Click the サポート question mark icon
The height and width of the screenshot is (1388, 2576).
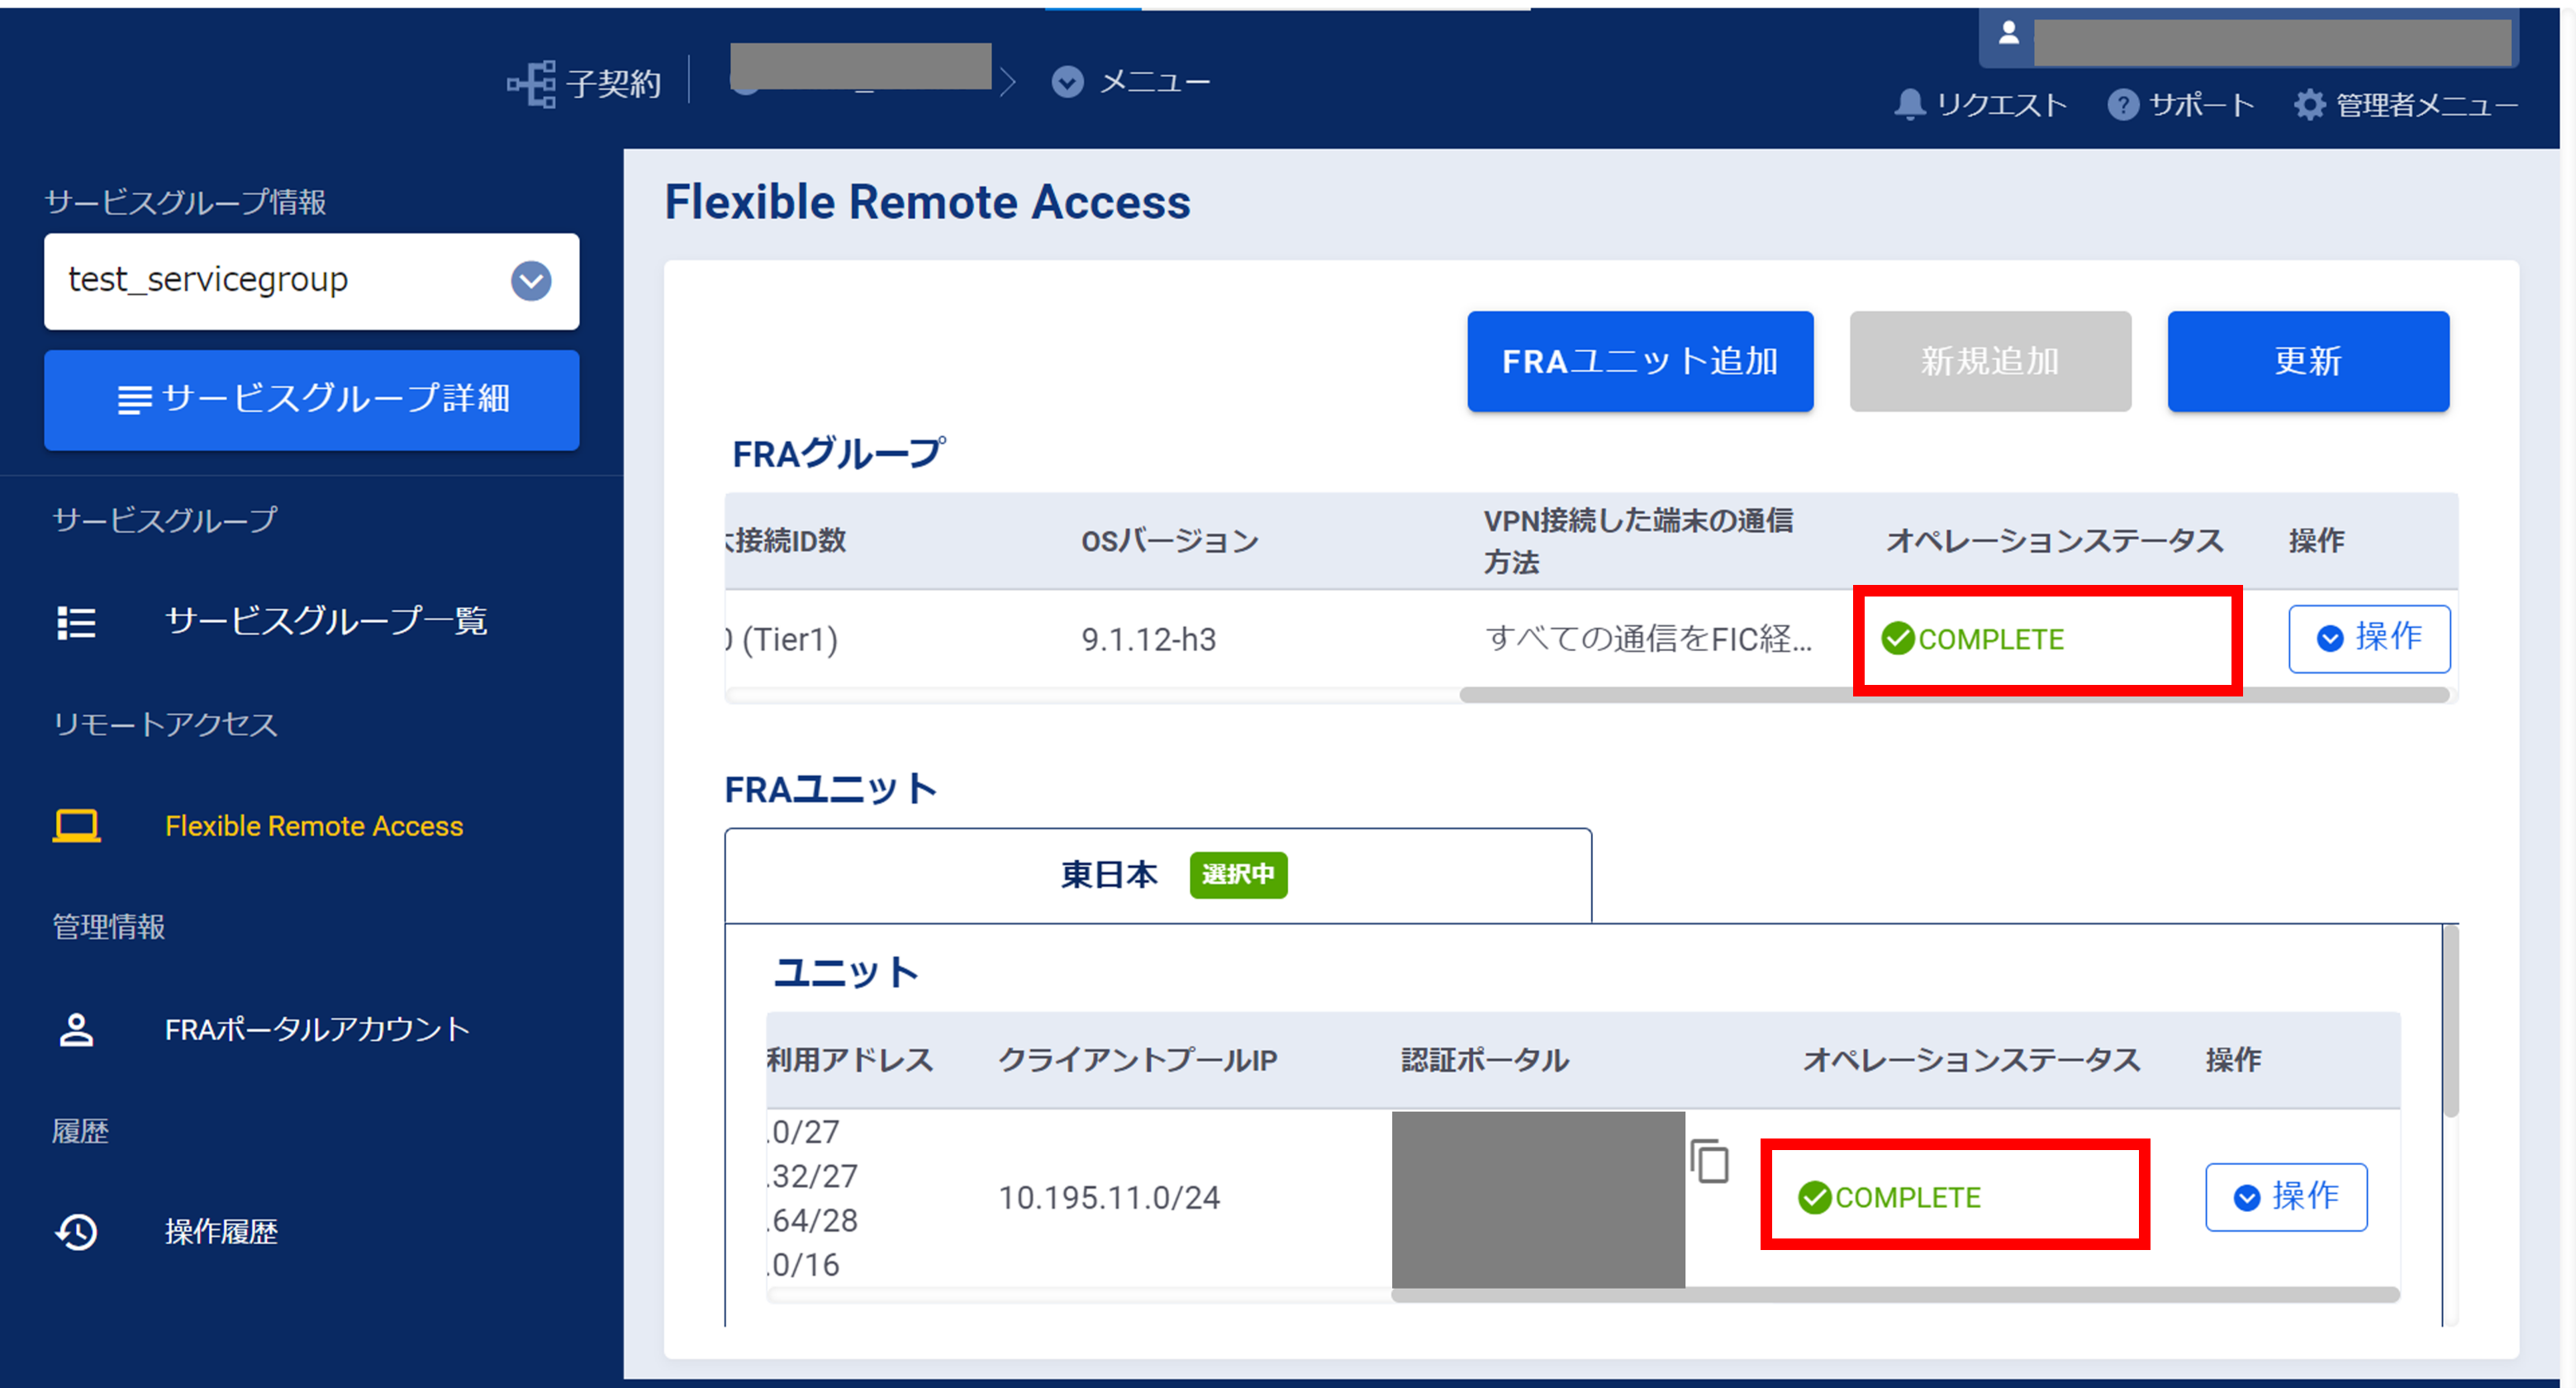(x=2123, y=104)
